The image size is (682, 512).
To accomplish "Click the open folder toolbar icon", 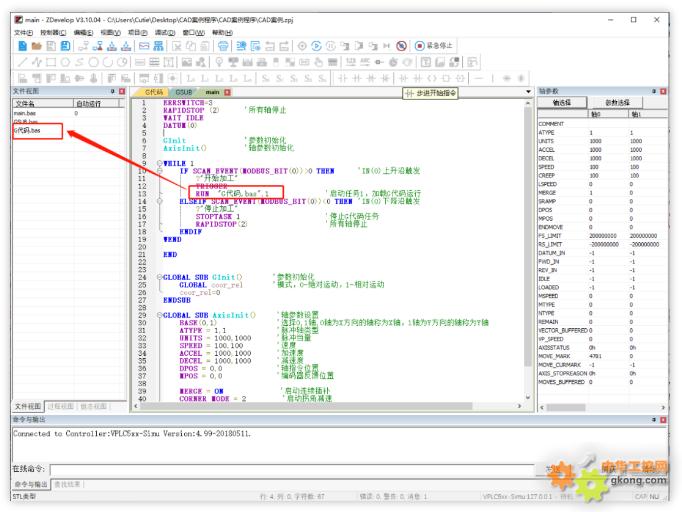I will point(37,46).
